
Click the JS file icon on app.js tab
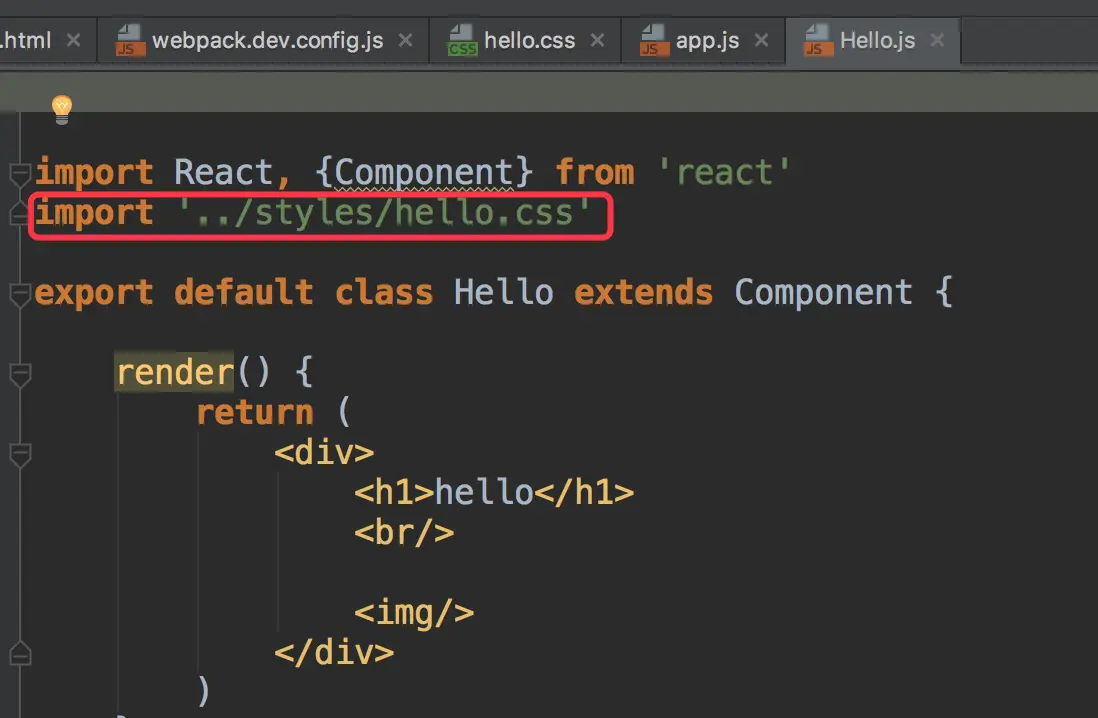(654, 40)
